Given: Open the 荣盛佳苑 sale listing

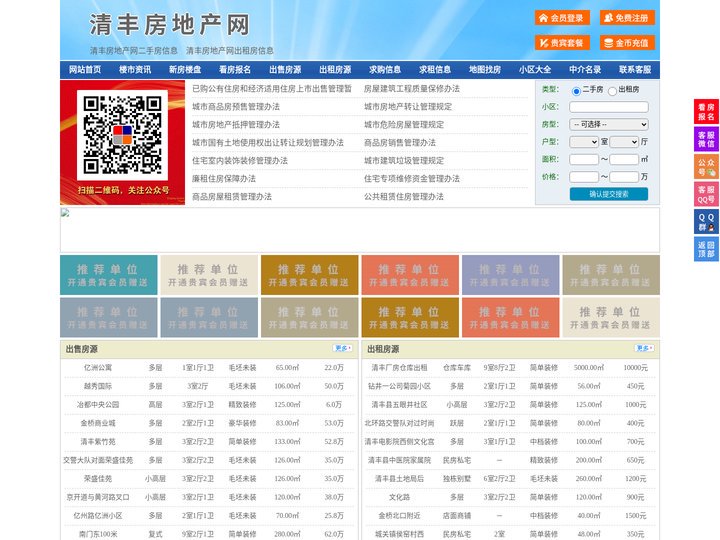Looking at the screenshot, I should pyautogui.click(x=98, y=478).
